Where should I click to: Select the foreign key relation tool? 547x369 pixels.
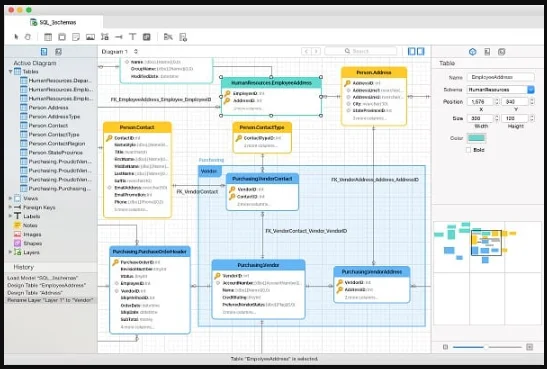pos(119,37)
